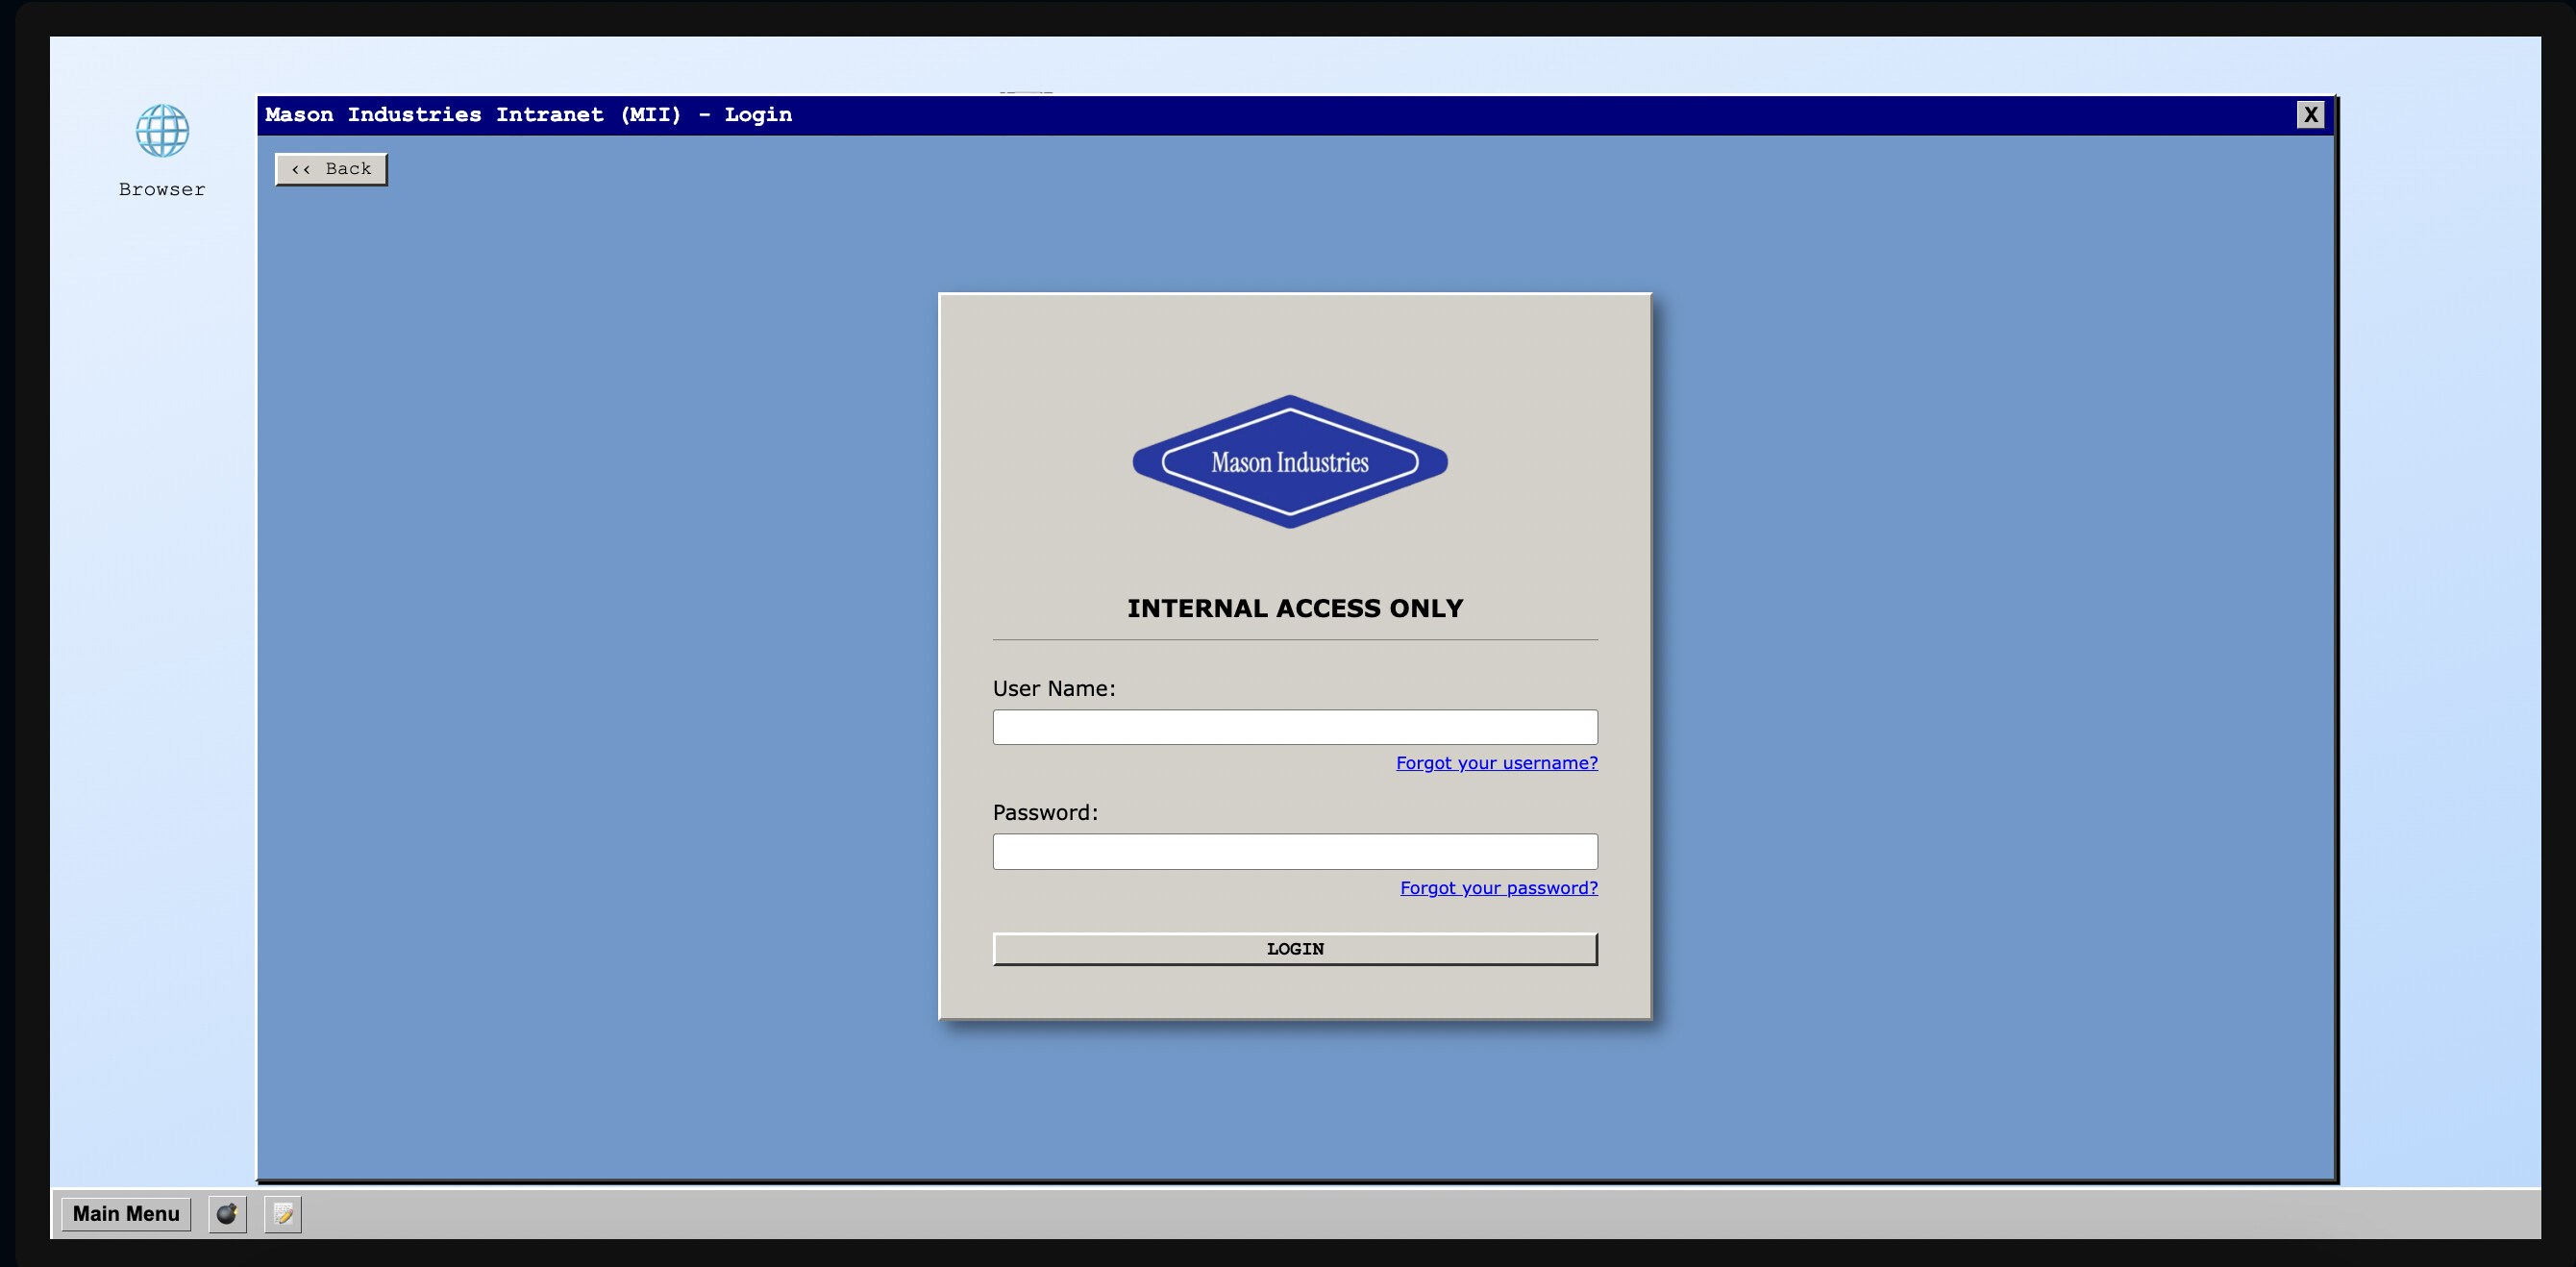
Task: Click the bomb icon next to Main Menu
Action: 227,1213
